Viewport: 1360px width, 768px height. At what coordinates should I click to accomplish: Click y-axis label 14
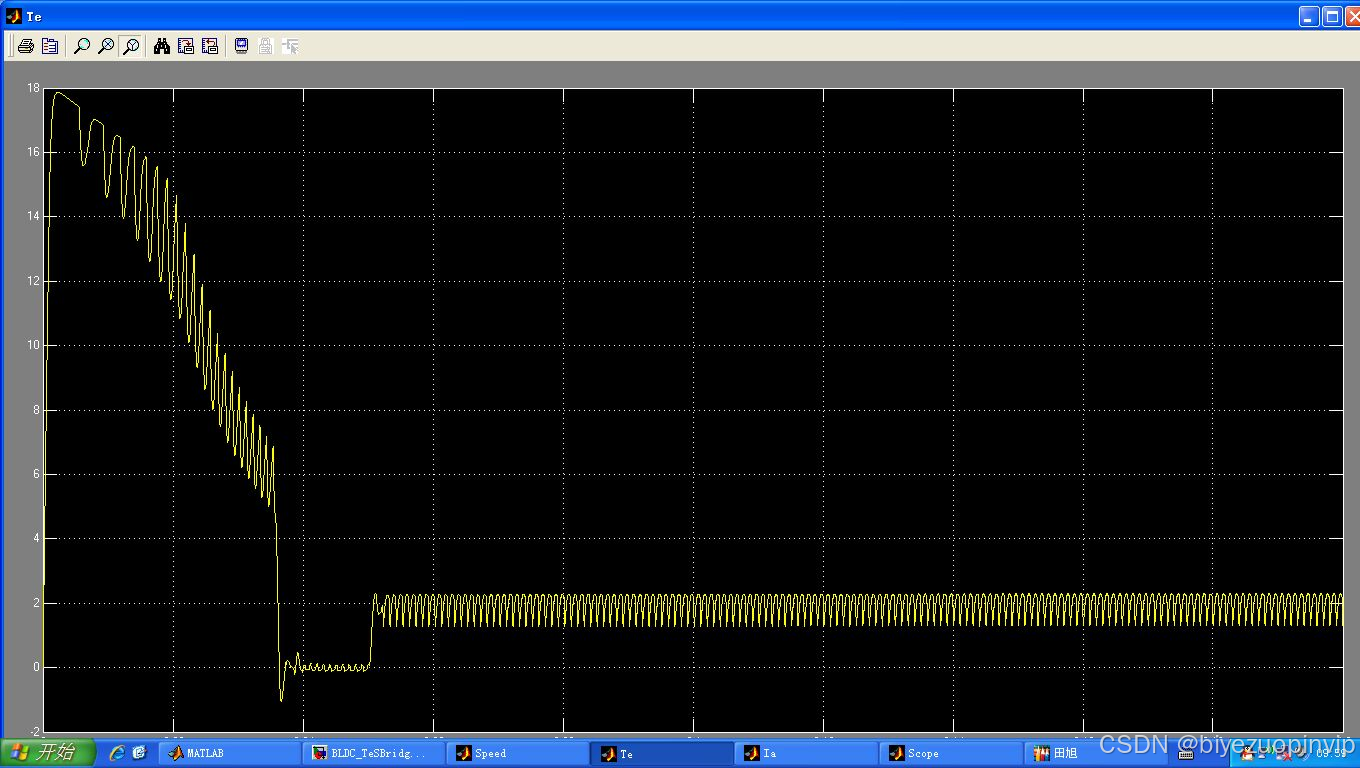point(34,217)
